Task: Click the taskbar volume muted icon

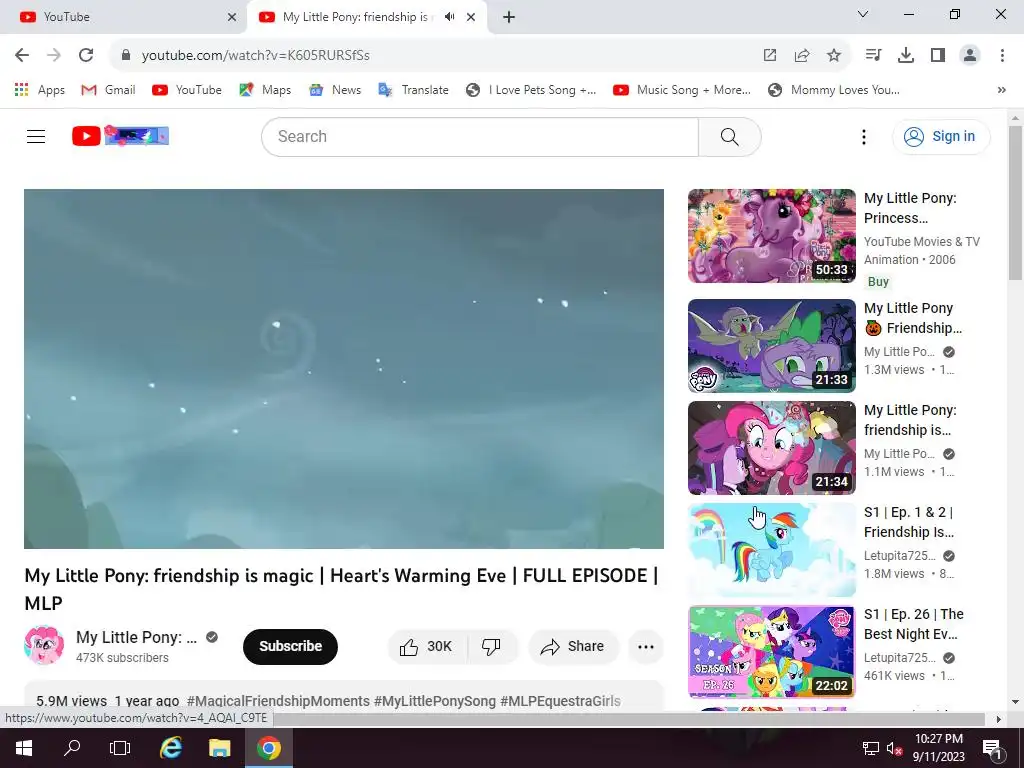Action: point(894,749)
